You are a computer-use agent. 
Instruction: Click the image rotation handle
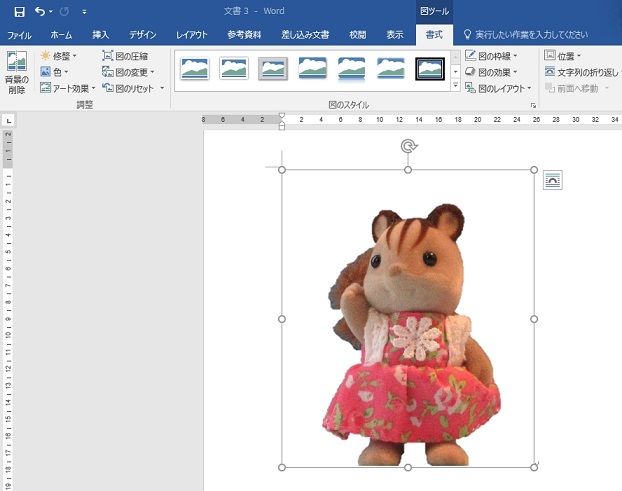(x=408, y=146)
